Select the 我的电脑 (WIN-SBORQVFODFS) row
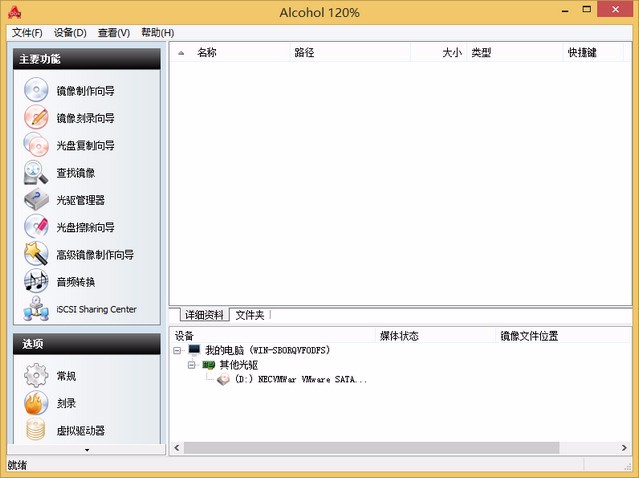The height and width of the screenshot is (478, 639). click(267, 350)
